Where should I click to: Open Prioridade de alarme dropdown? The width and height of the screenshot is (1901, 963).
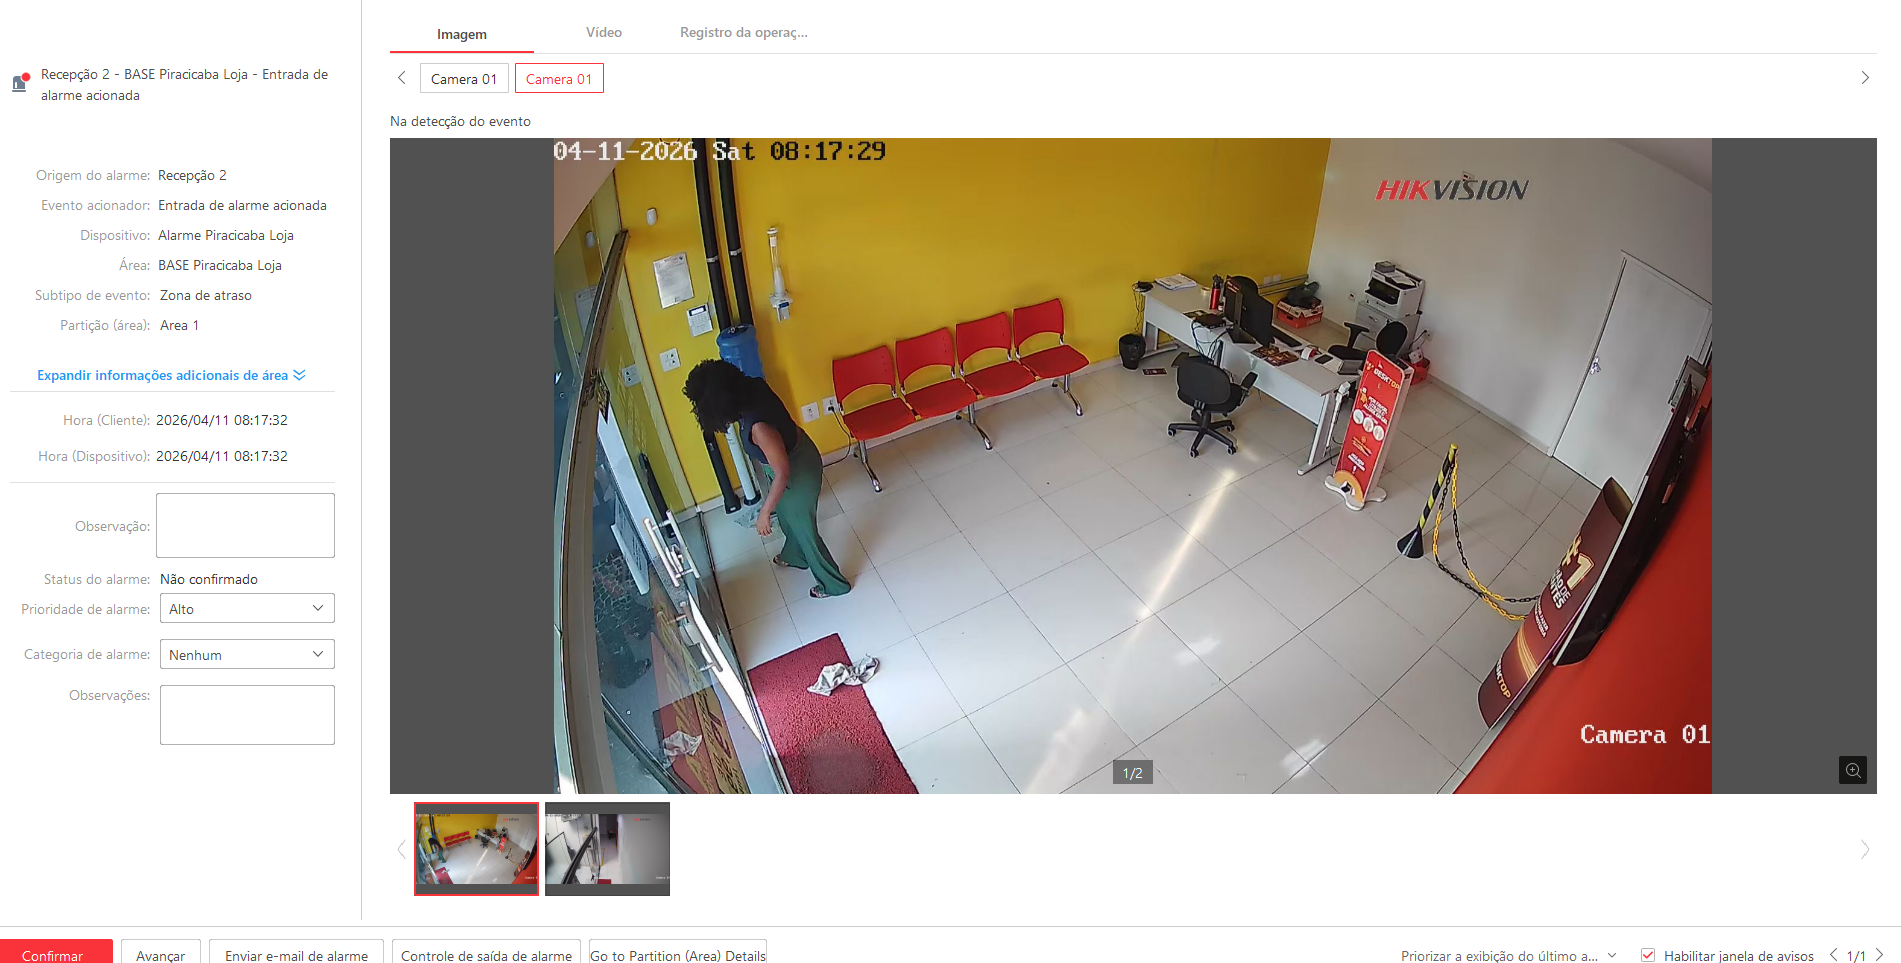coord(247,609)
